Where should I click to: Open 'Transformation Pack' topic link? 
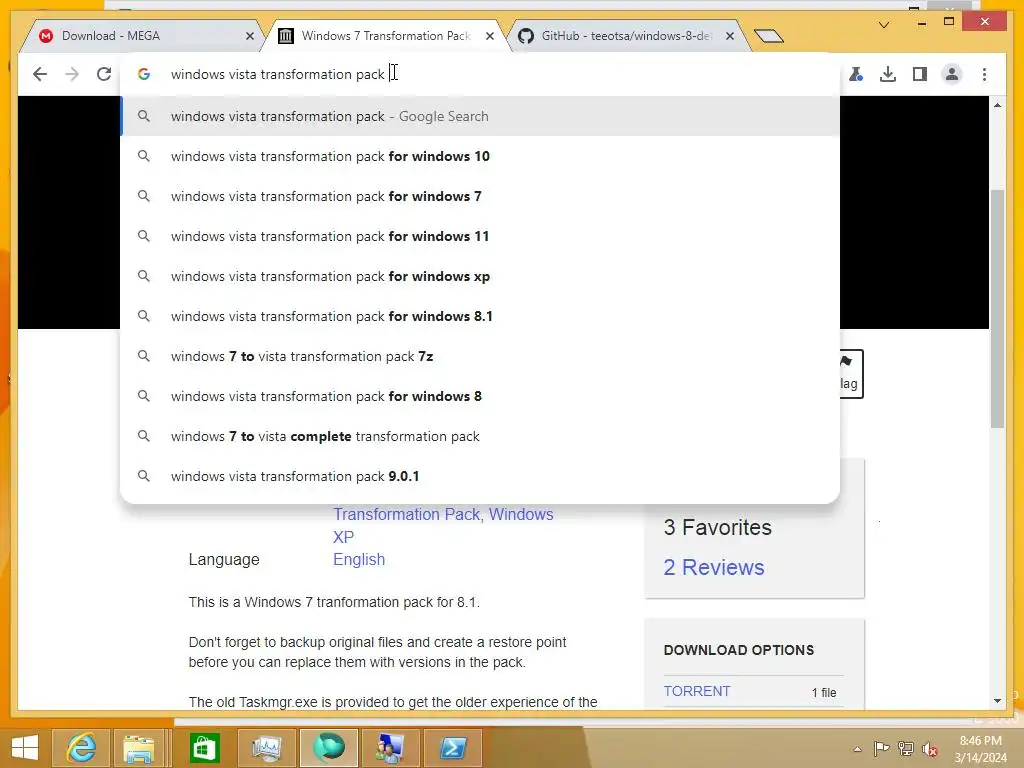(x=408, y=515)
